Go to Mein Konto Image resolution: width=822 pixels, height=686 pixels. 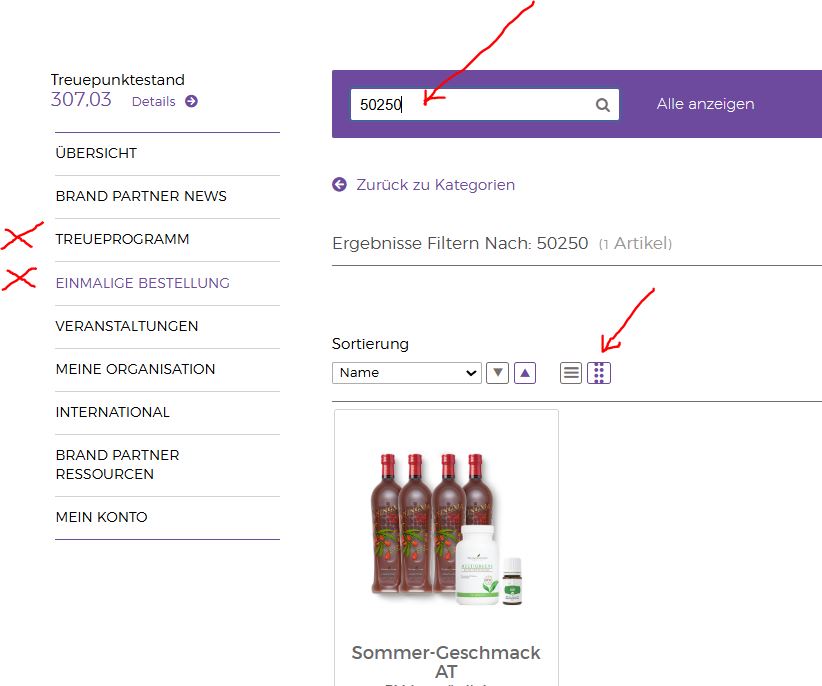(101, 517)
